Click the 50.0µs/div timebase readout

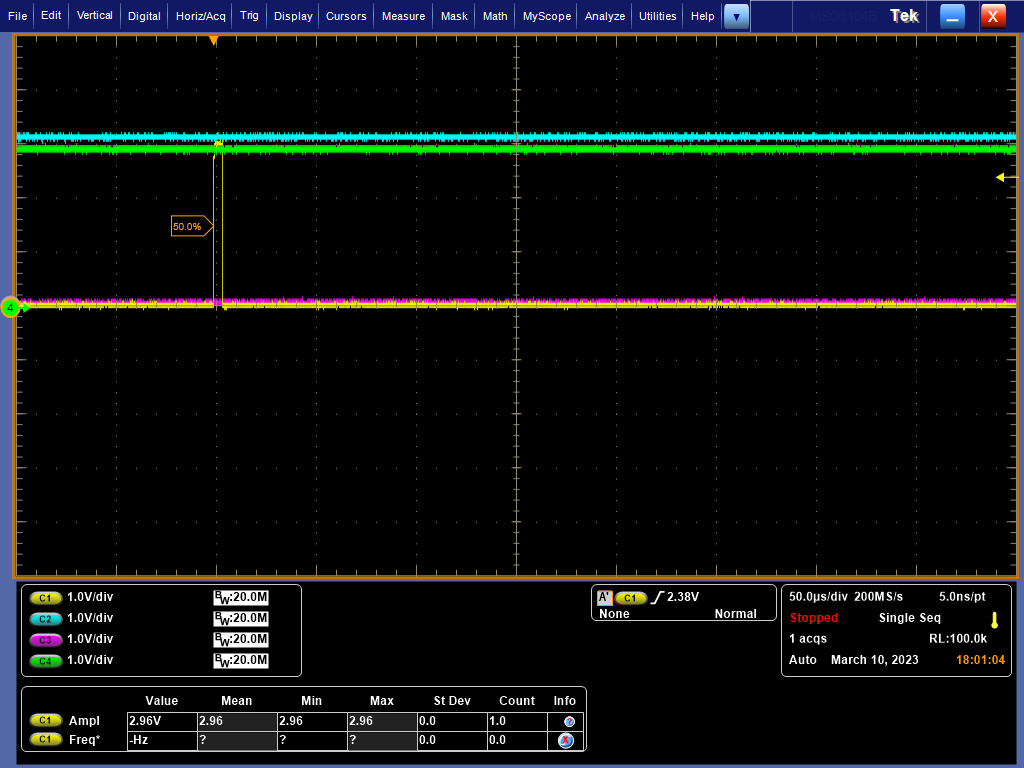pyautogui.click(x=816, y=596)
